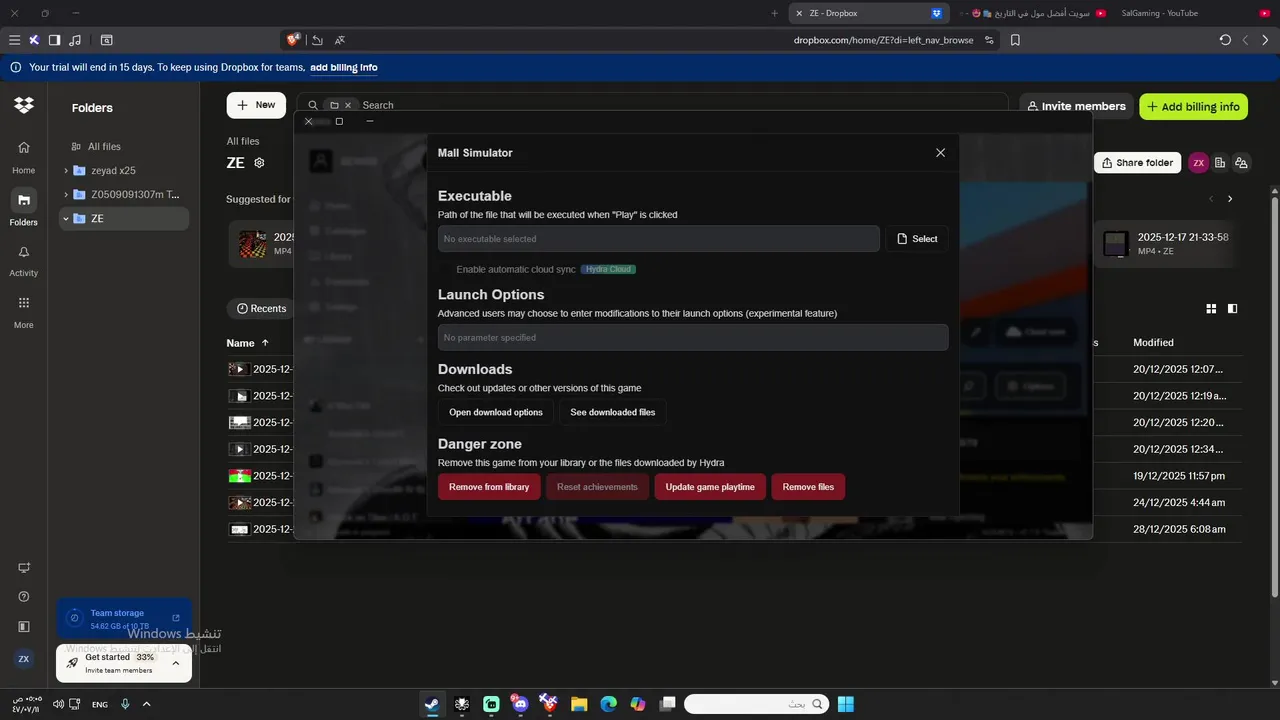The image size is (1280, 720).
Task: Open a new browser tab
Action: click(x=775, y=13)
